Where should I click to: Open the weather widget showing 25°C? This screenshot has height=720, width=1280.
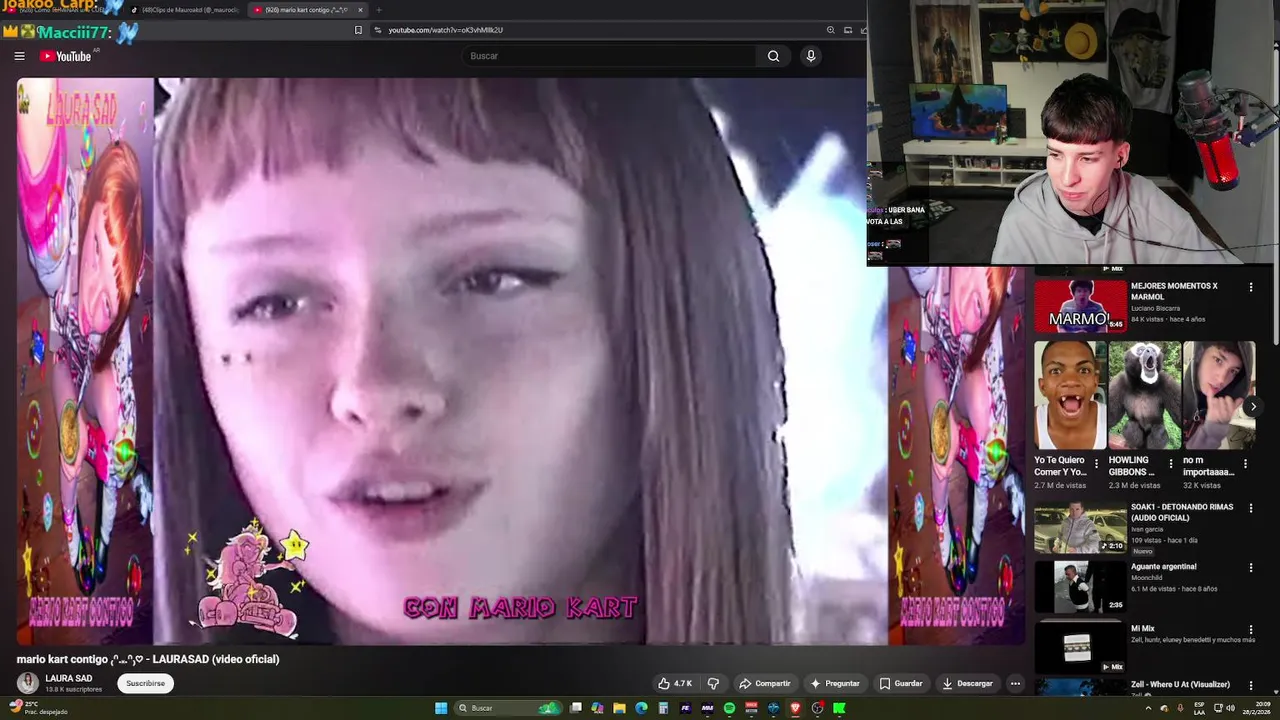[x=38, y=708]
